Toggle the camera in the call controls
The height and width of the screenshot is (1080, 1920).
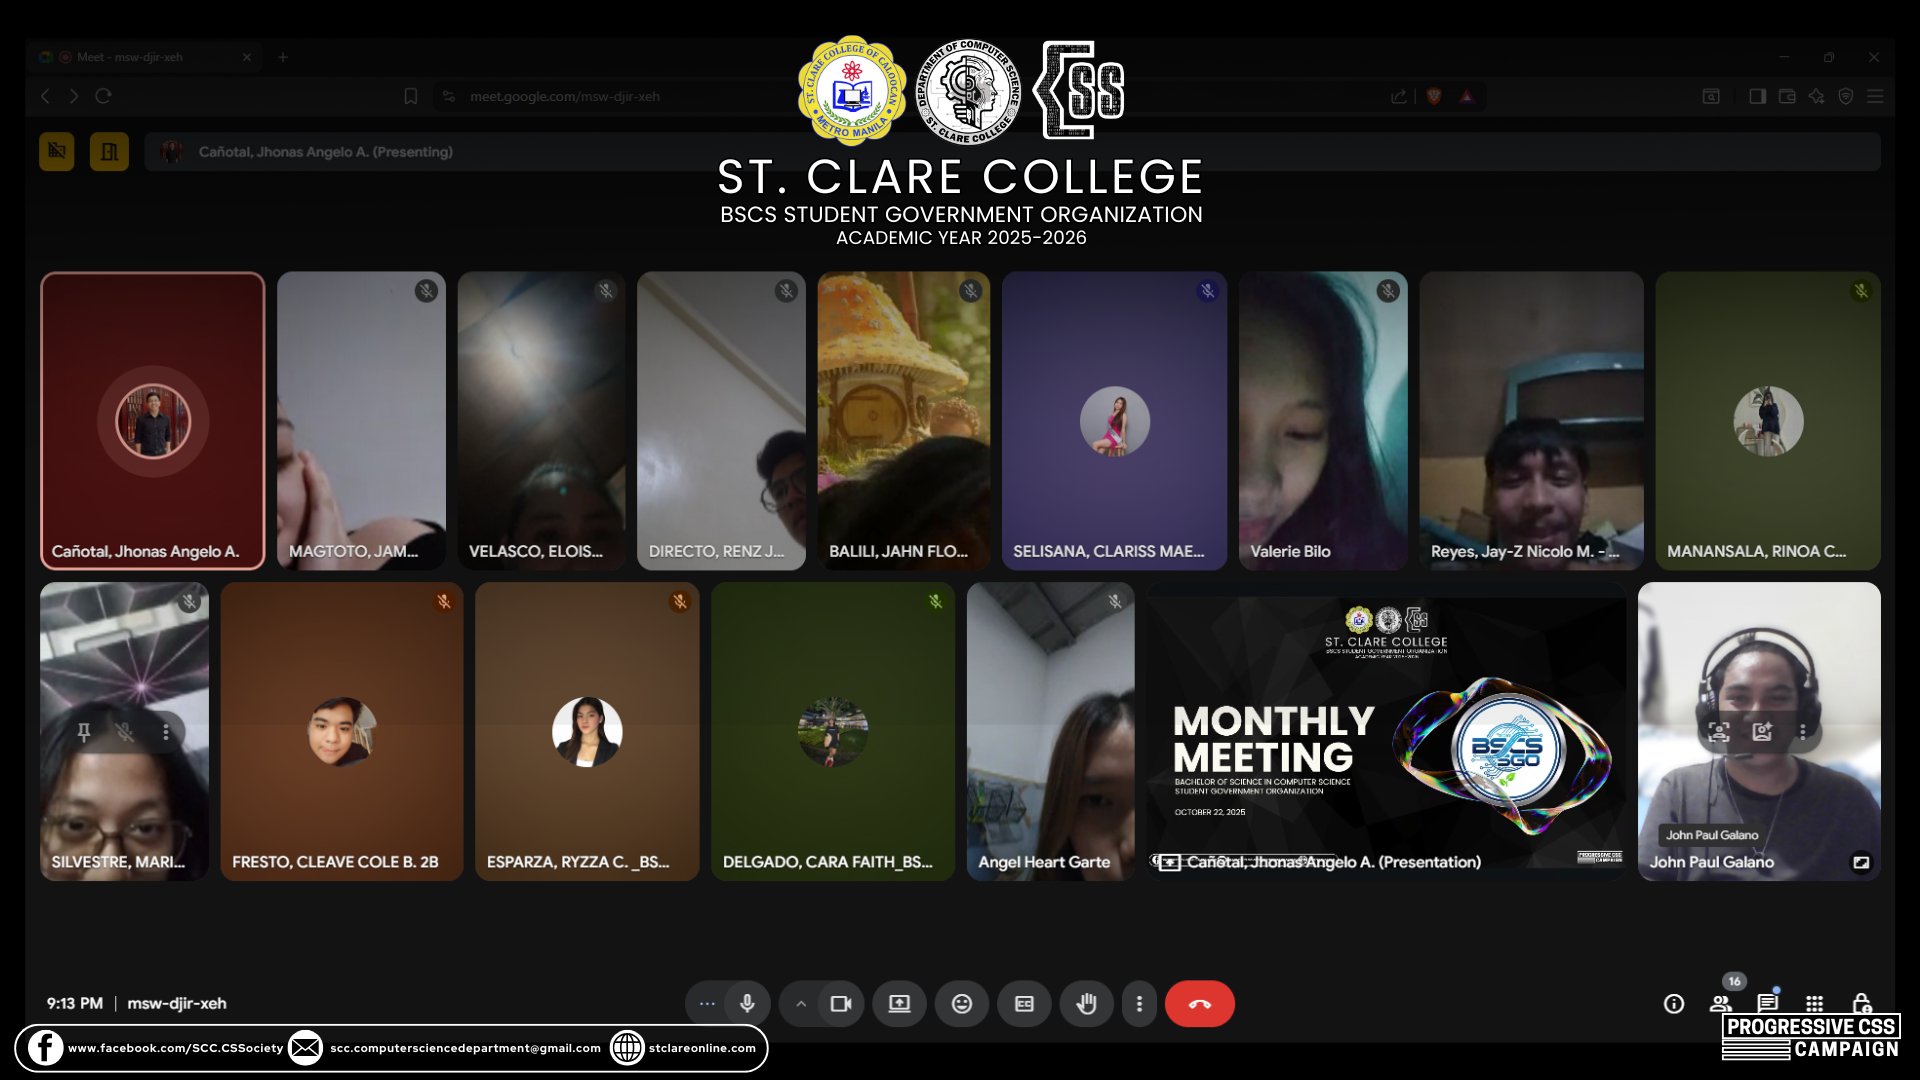coord(841,1004)
